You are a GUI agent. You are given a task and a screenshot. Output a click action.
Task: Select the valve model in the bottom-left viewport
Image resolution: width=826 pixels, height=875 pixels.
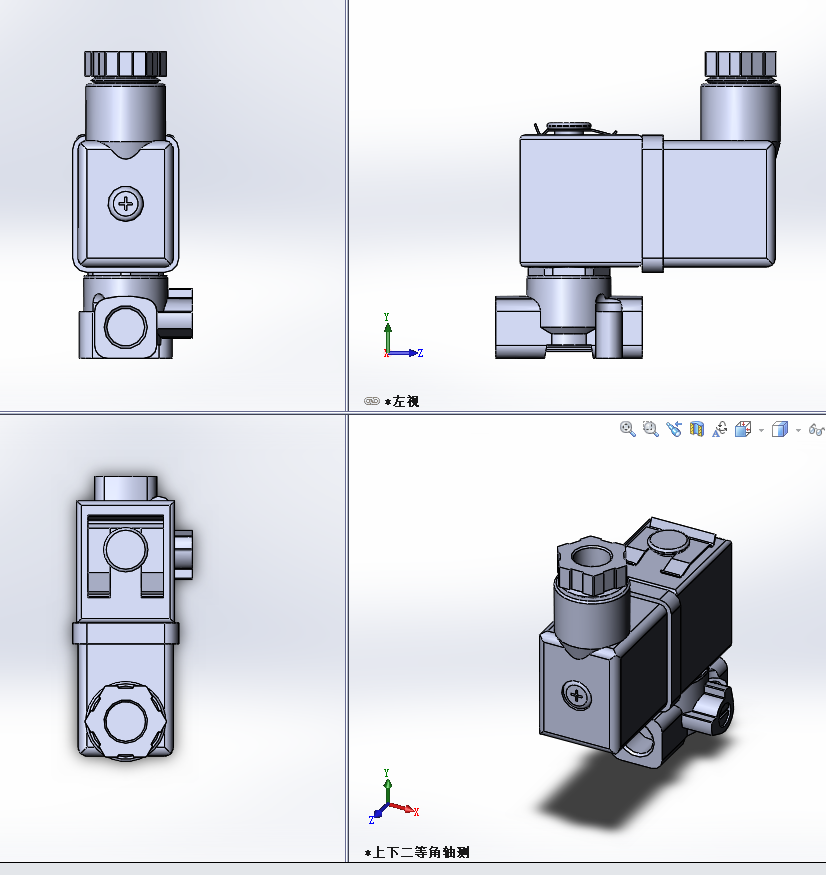click(133, 618)
